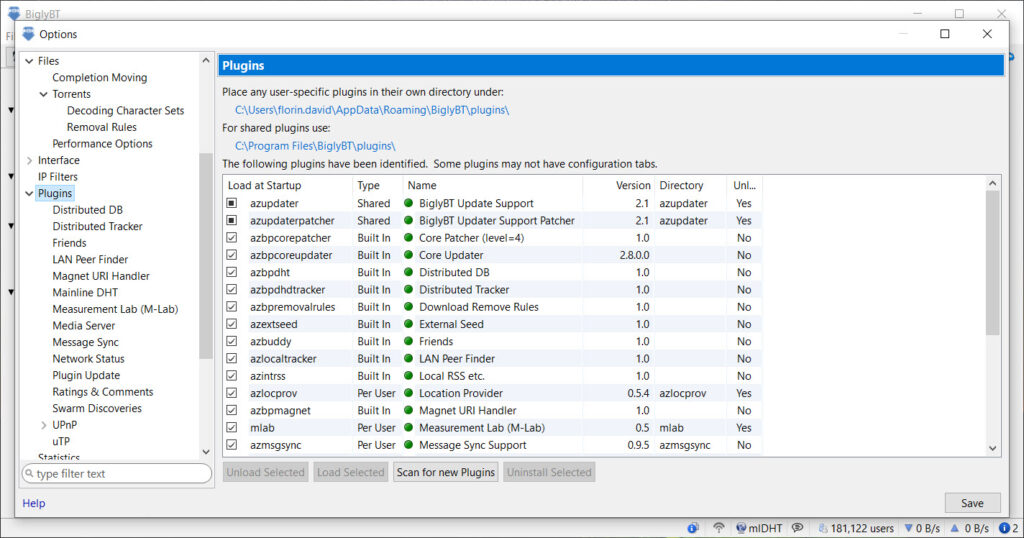This screenshot has height=538, width=1024.
Task: Click the wireless signal status icon
Action: [718, 528]
